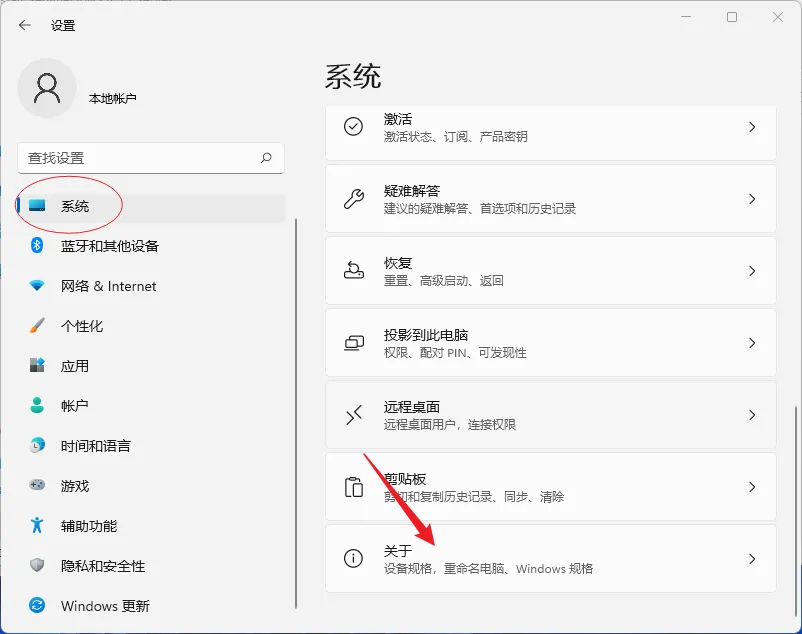
Task: Click the 投影到此电脑 projection icon
Action: (353, 343)
